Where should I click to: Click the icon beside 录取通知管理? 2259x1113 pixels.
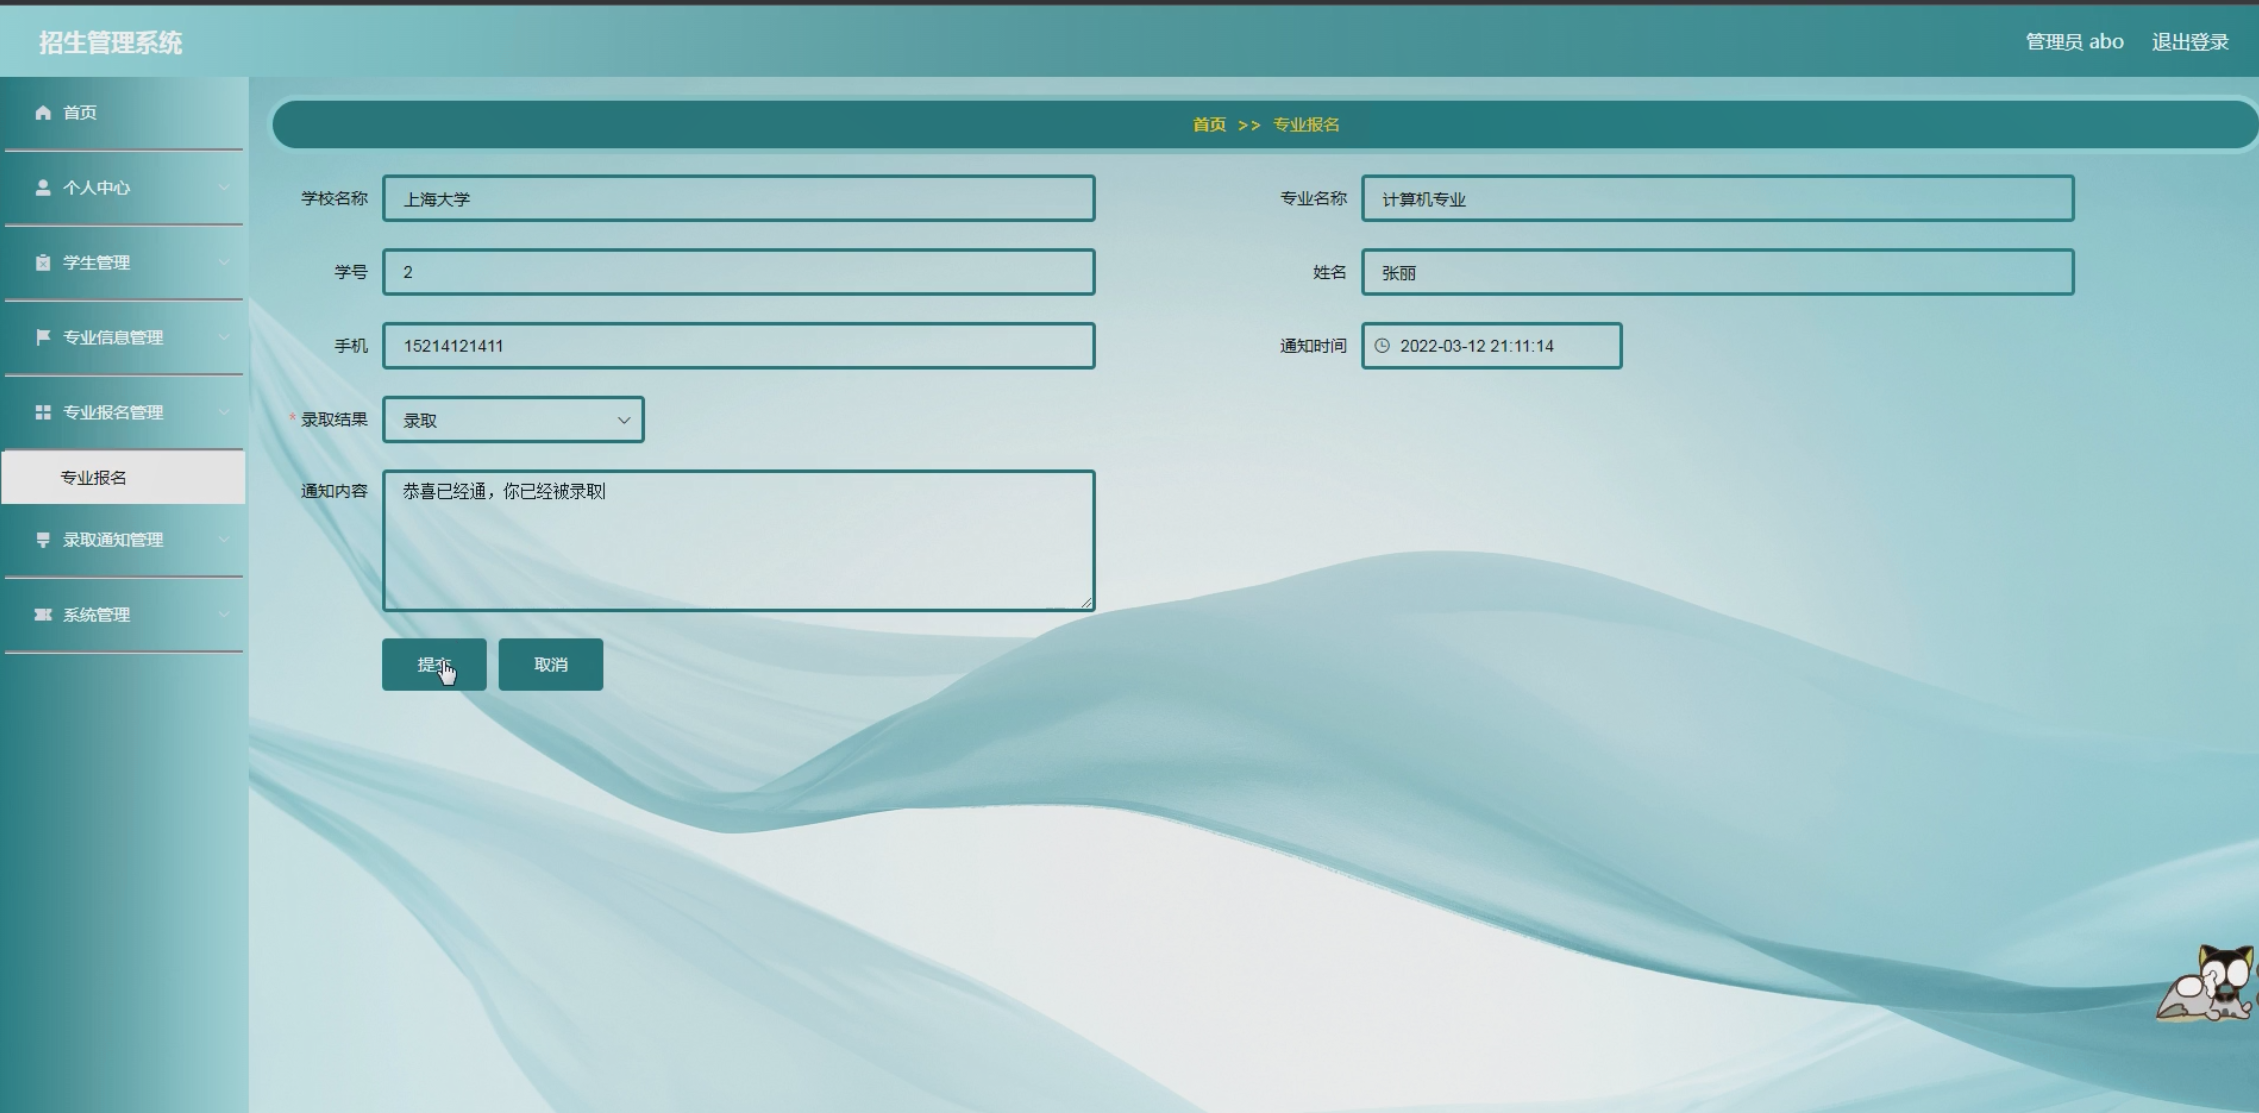(43, 540)
